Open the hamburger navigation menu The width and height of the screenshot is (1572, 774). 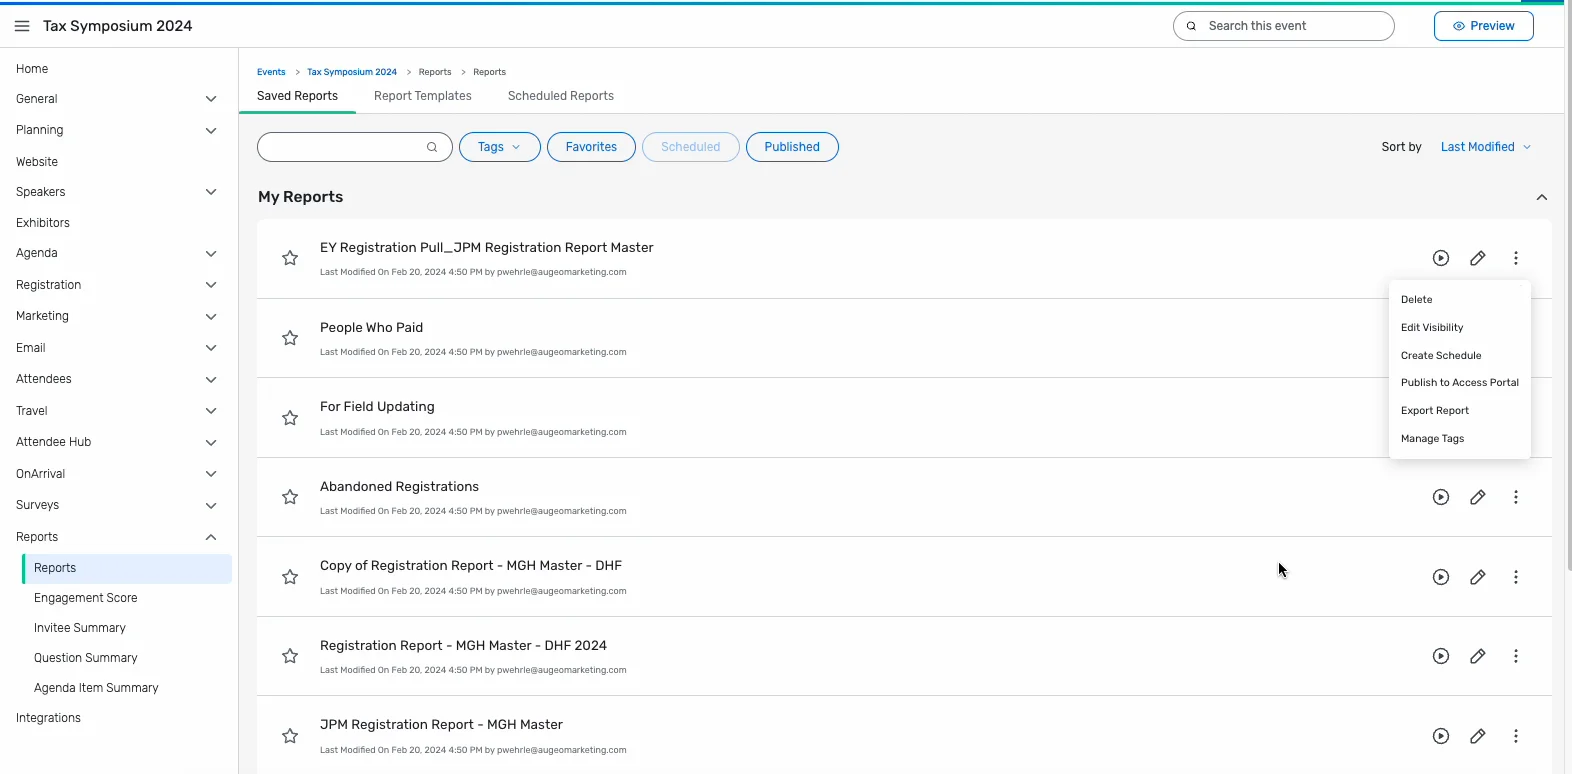22,26
